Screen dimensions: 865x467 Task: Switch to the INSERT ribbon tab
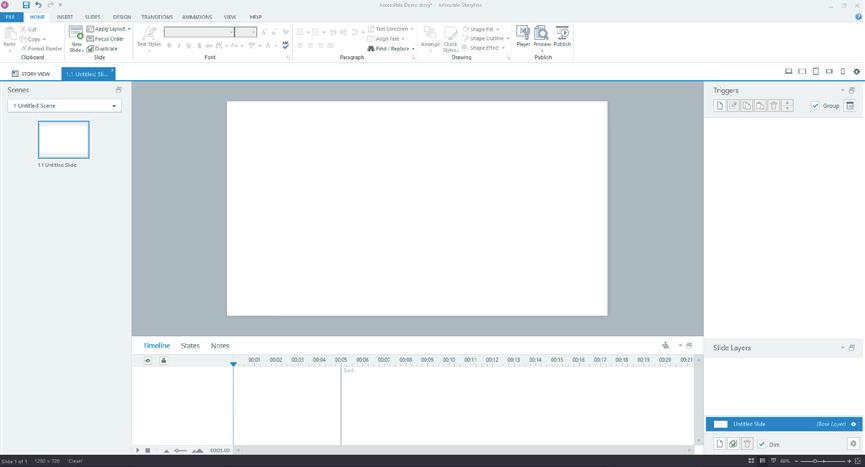click(x=65, y=17)
